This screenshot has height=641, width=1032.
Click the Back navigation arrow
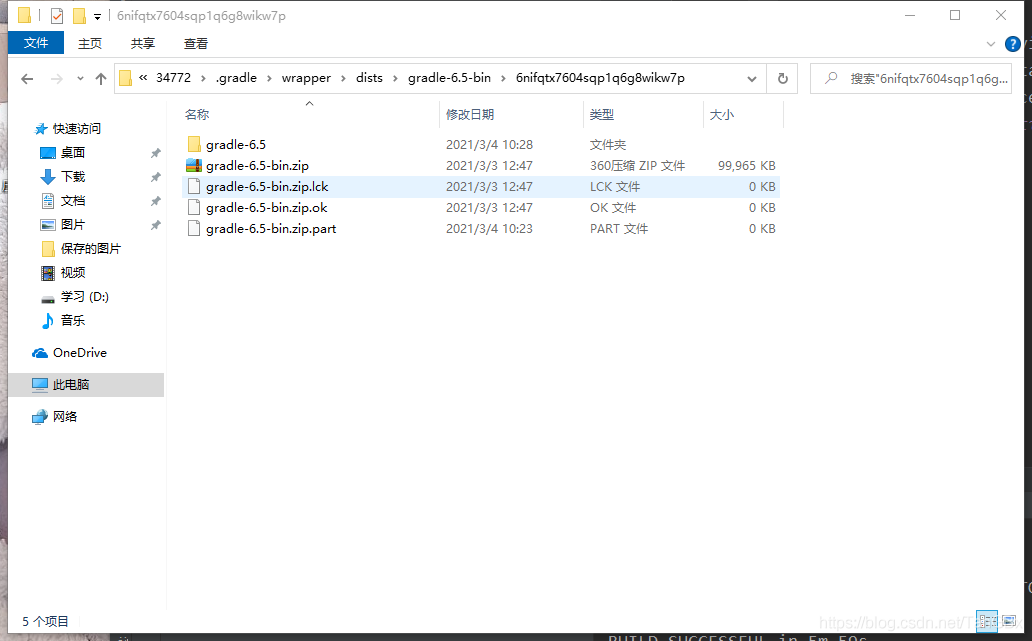pos(27,79)
